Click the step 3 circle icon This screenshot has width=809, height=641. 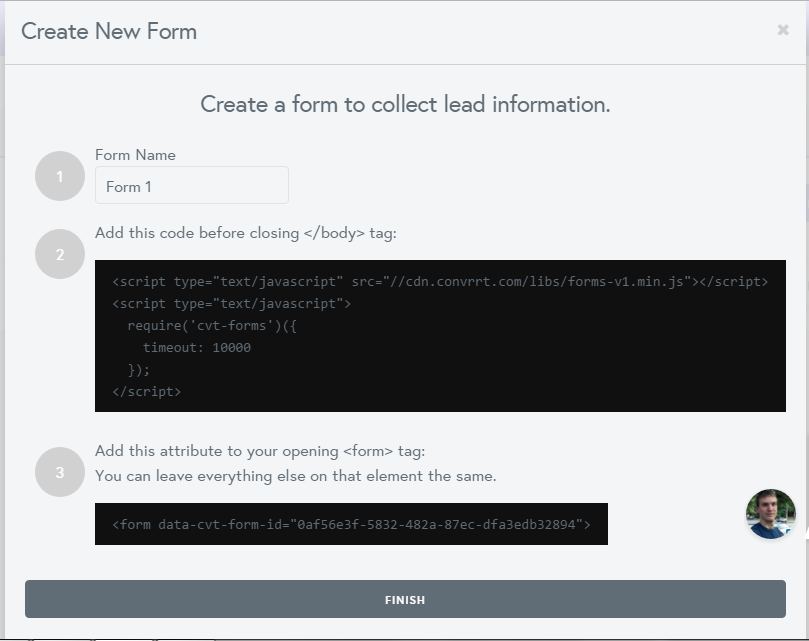60,472
